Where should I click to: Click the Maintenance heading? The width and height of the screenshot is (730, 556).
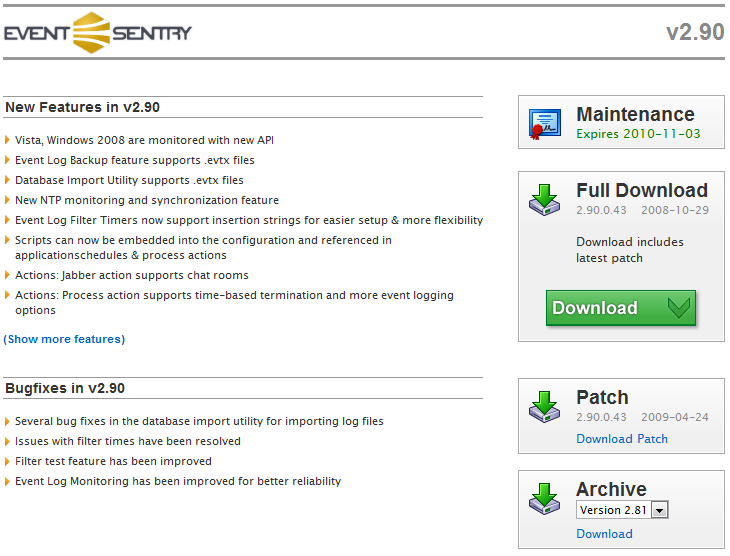[635, 114]
